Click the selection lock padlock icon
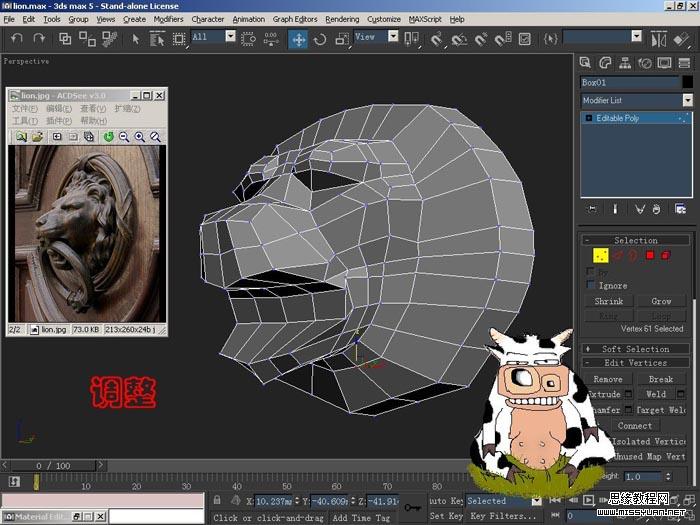 click(217, 500)
